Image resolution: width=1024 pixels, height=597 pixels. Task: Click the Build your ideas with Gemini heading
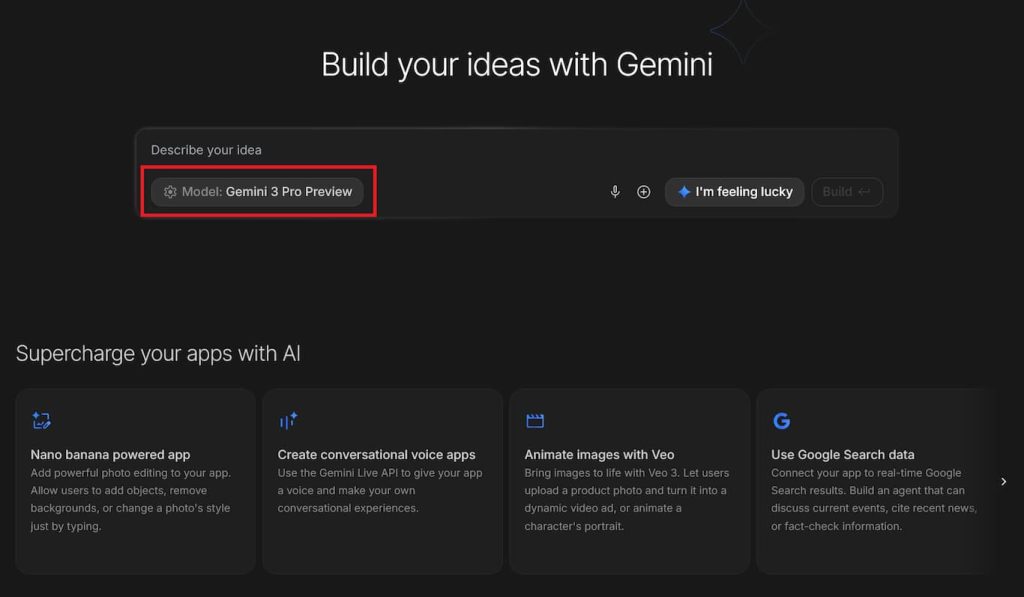pos(517,65)
